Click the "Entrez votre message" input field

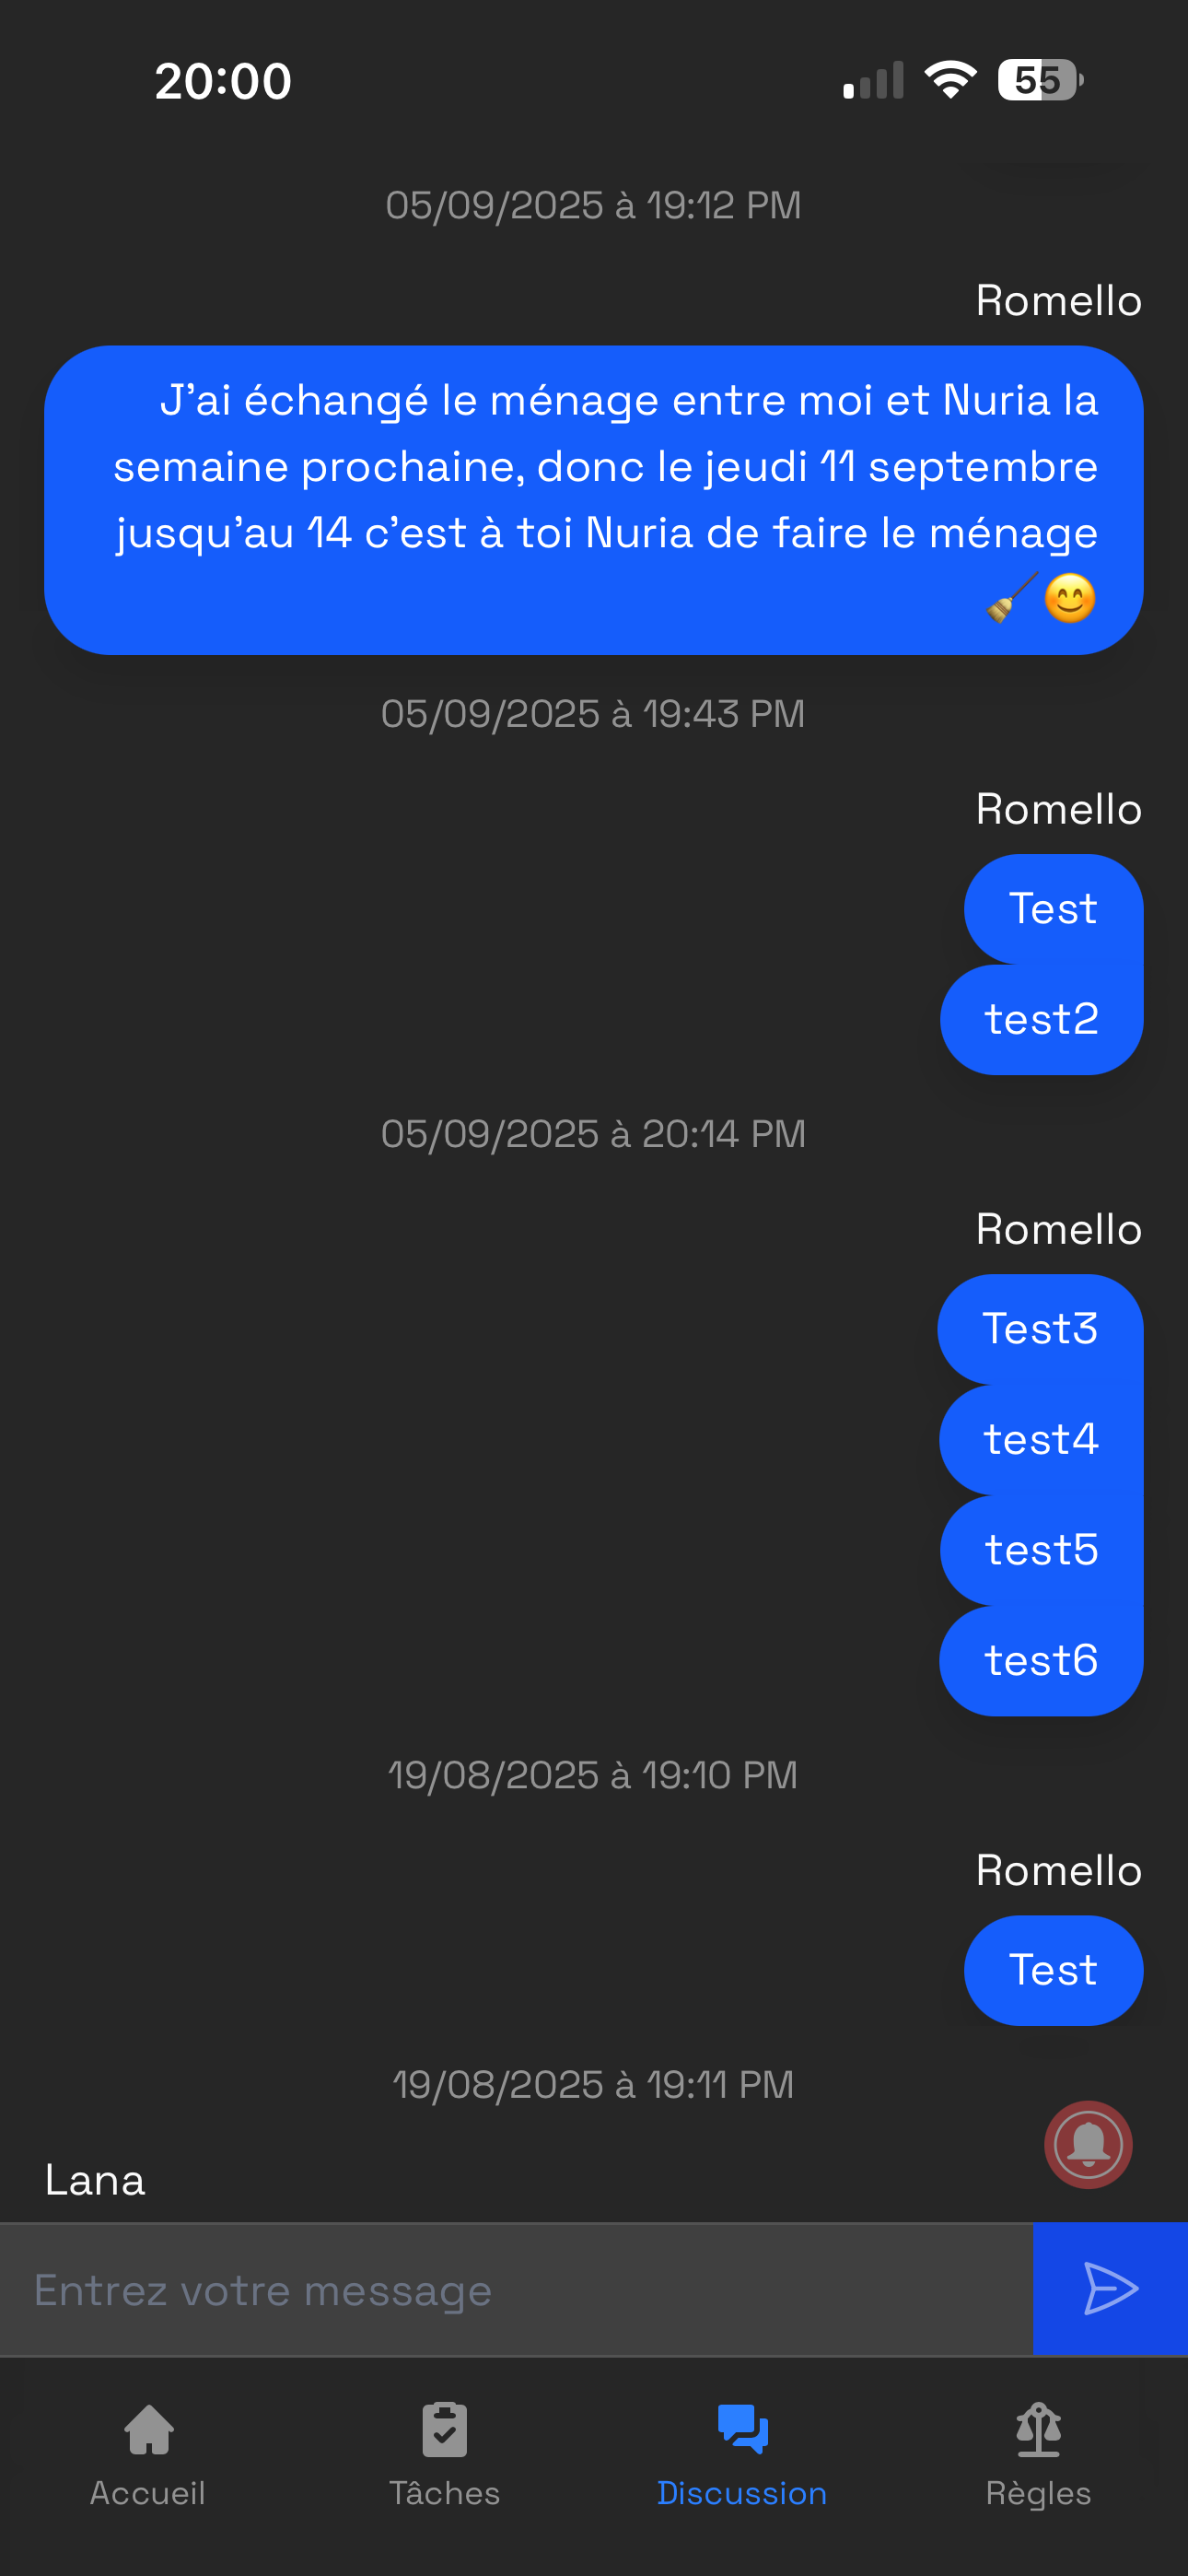click(516, 2290)
